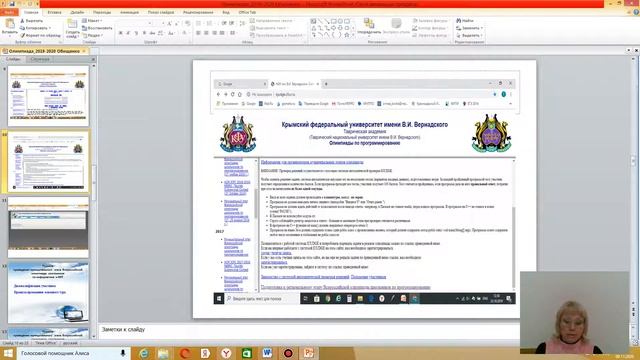The width and height of the screenshot is (640, 360).
Task: Open the Выровнять текст dropdown
Action: click(x=269, y=28)
